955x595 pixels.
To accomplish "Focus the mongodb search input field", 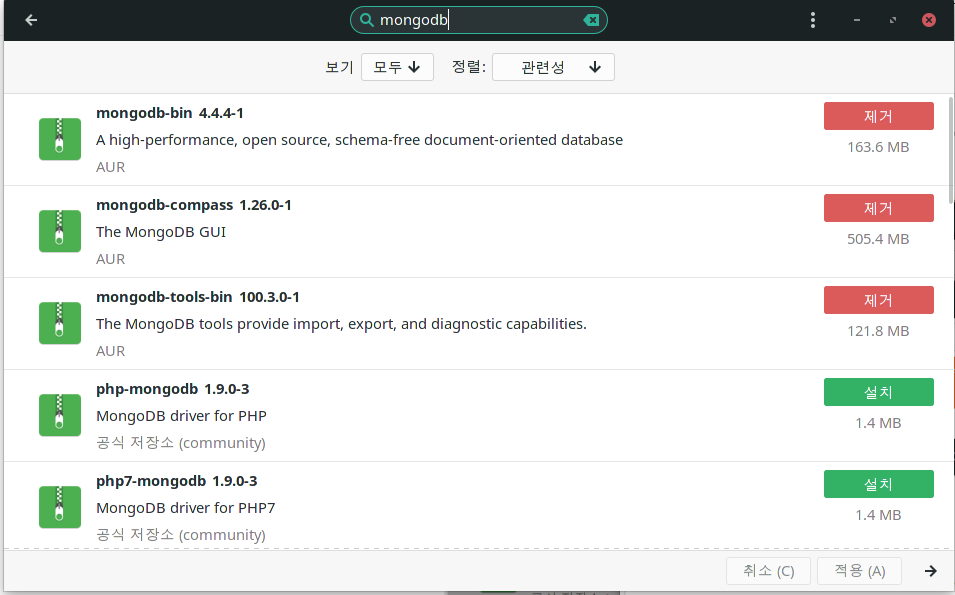I will pos(479,20).
